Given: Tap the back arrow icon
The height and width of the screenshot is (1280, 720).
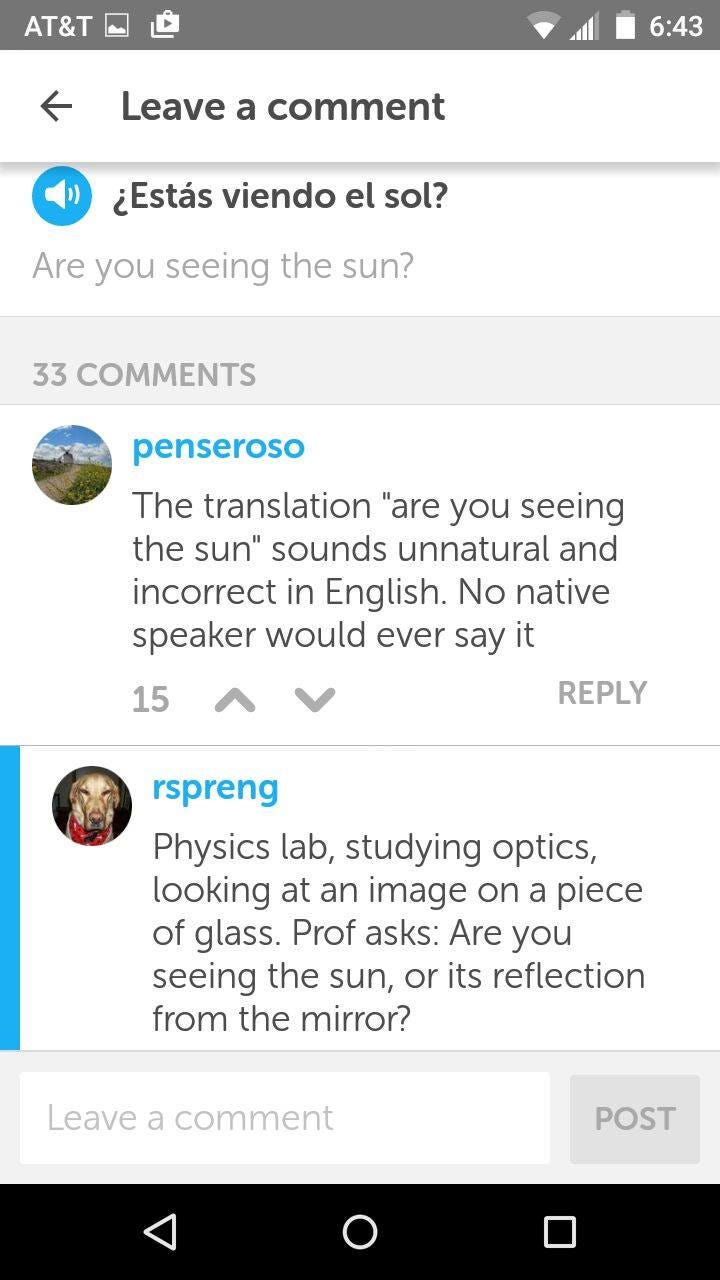Looking at the screenshot, I should pos(56,106).
